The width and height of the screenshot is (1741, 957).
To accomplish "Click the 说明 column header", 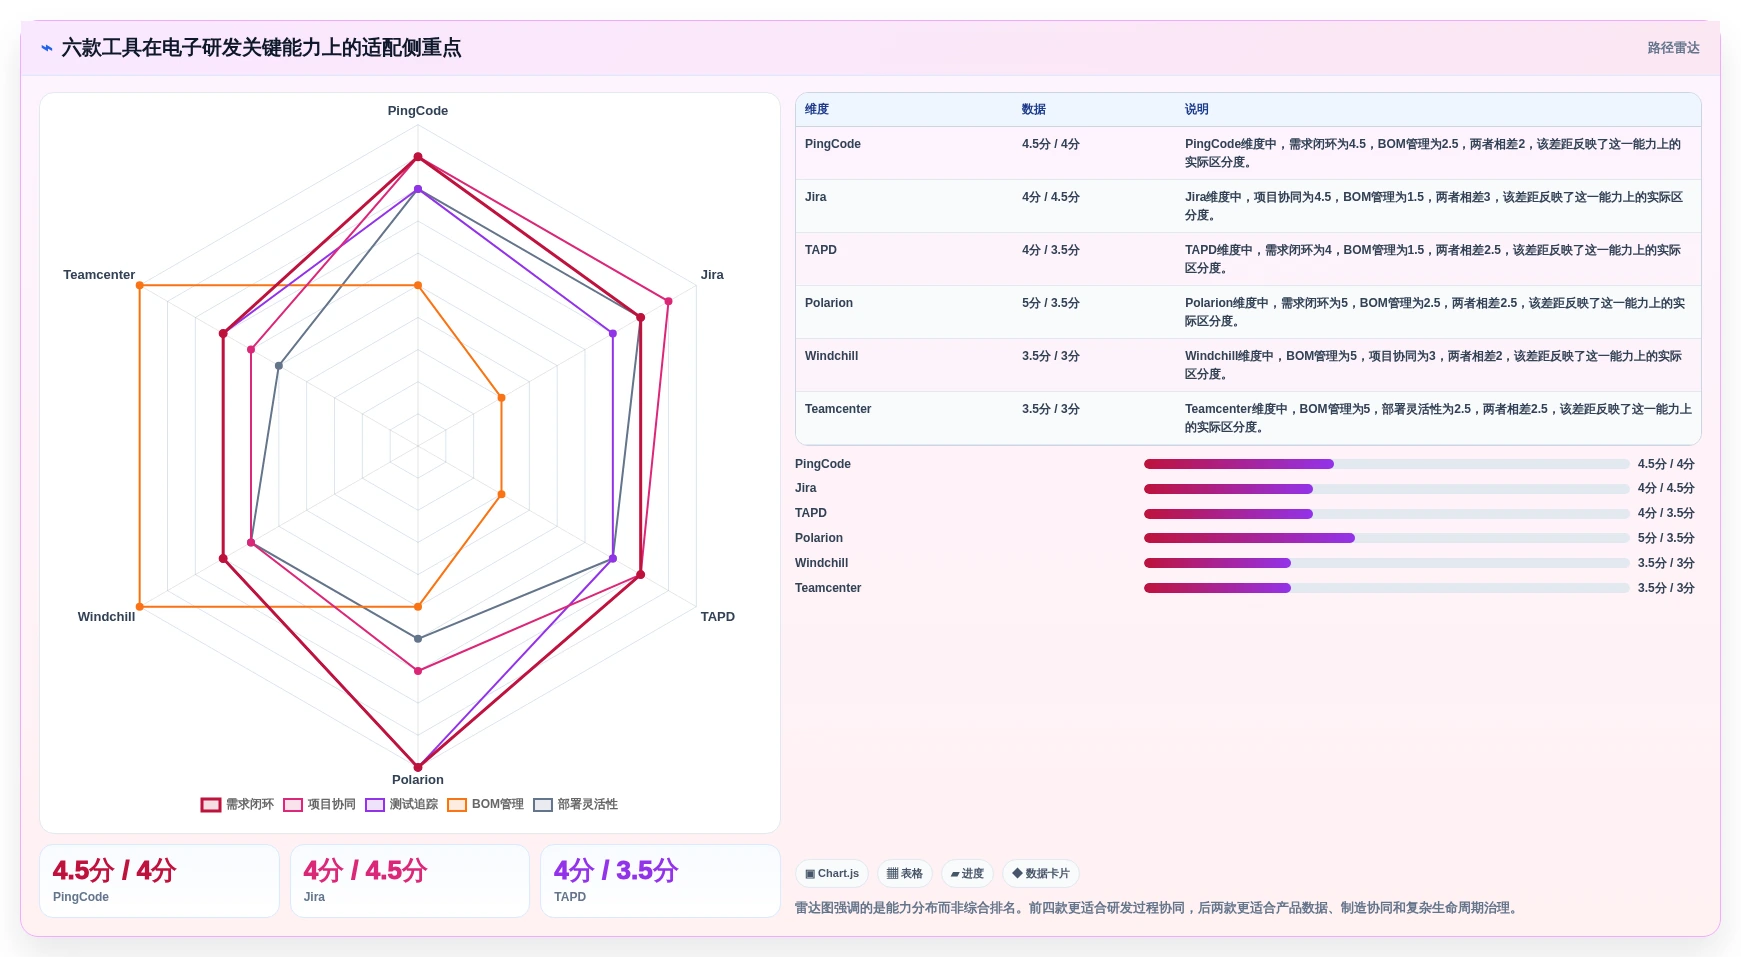I will tap(1197, 109).
